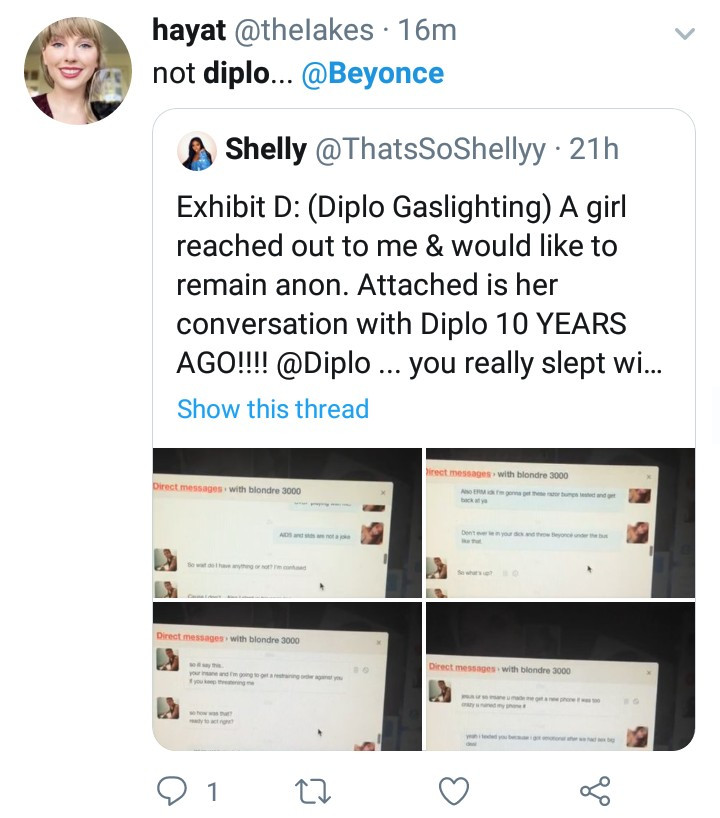Click Show this thread link
Screen dimensions: 720x818
click(x=273, y=409)
